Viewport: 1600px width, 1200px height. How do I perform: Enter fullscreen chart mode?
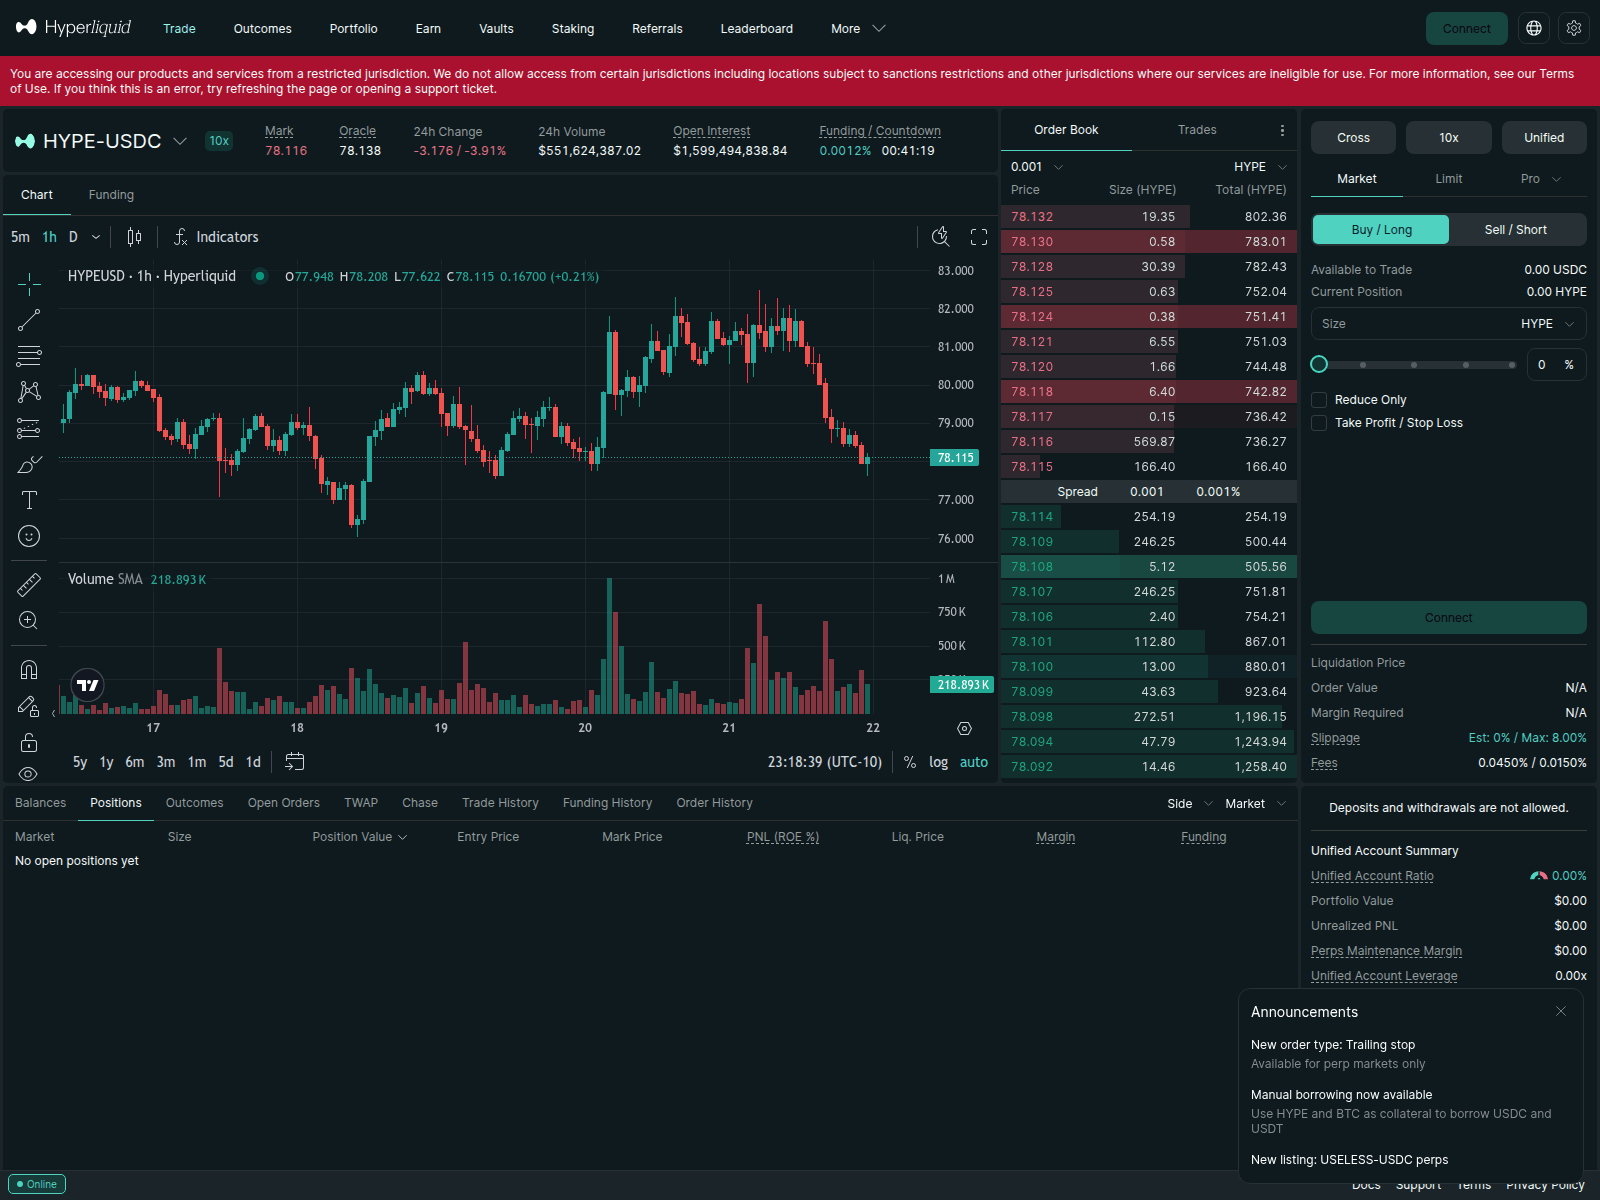tap(979, 237)
